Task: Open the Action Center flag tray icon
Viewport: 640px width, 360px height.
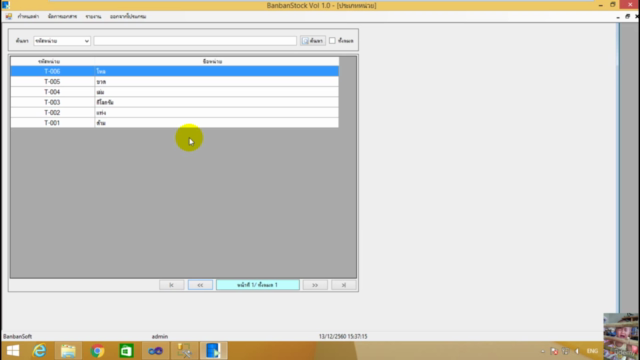Action: pyautogui.click(x=554, y=351)
